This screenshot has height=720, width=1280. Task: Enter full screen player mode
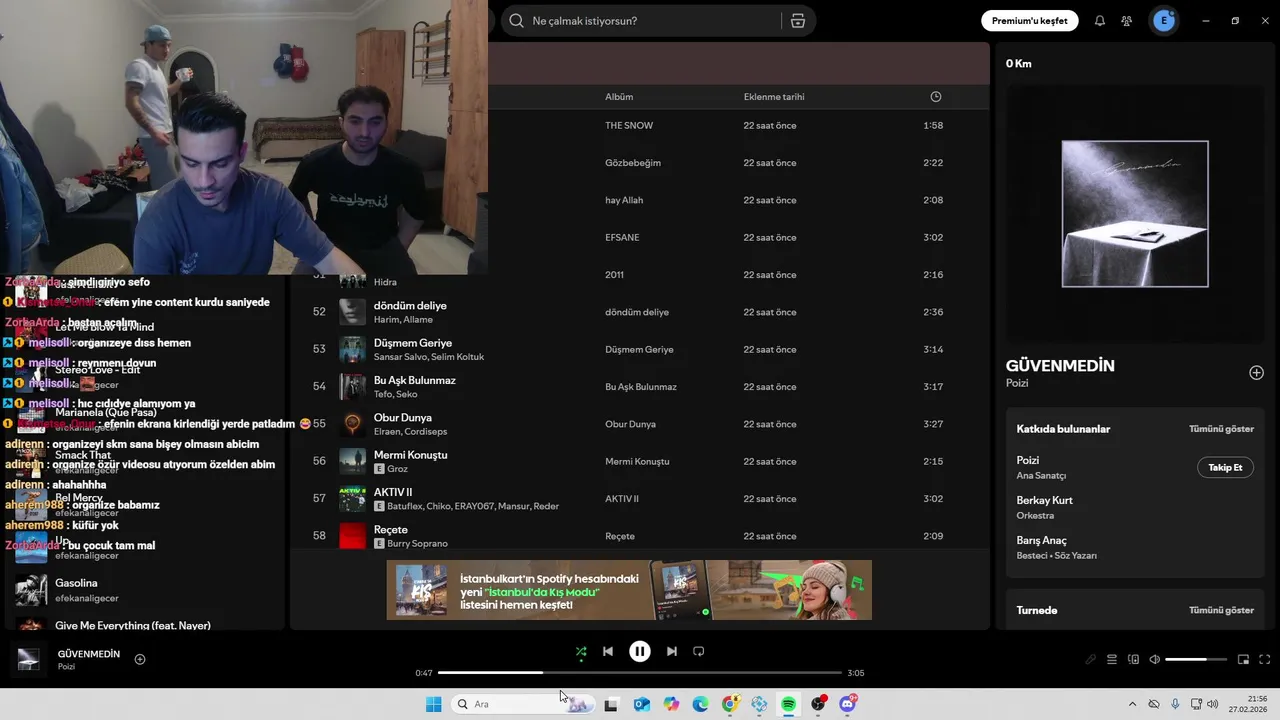point(1265,659)
